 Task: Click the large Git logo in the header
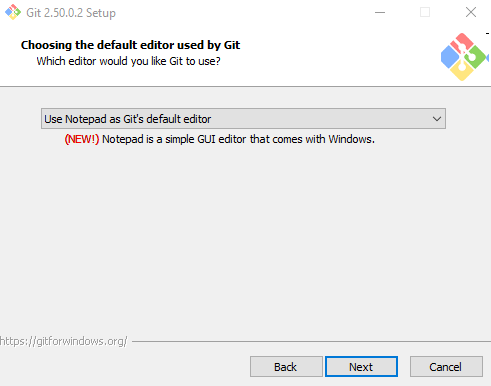[464, 57]
